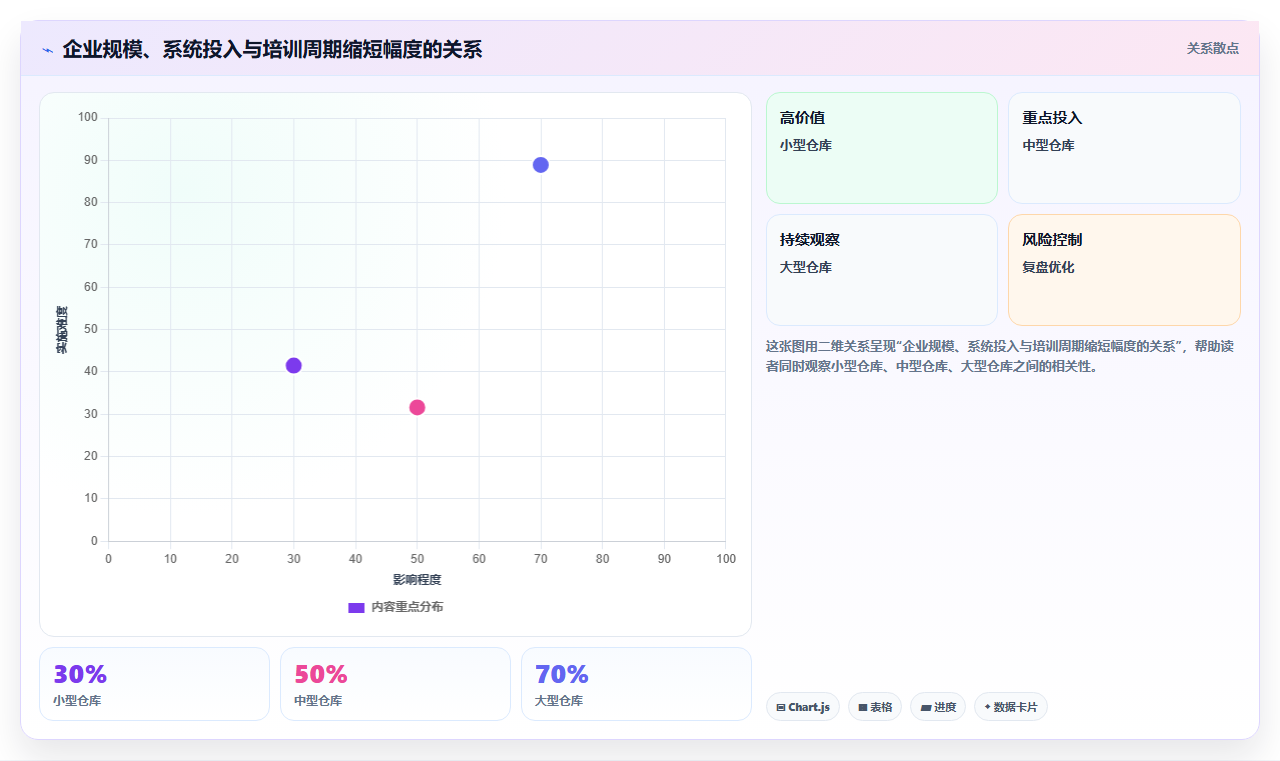The image size is (1280, 761).
Task: Click 中型仓库 under 重点投入
Action: coord(1048,145)
